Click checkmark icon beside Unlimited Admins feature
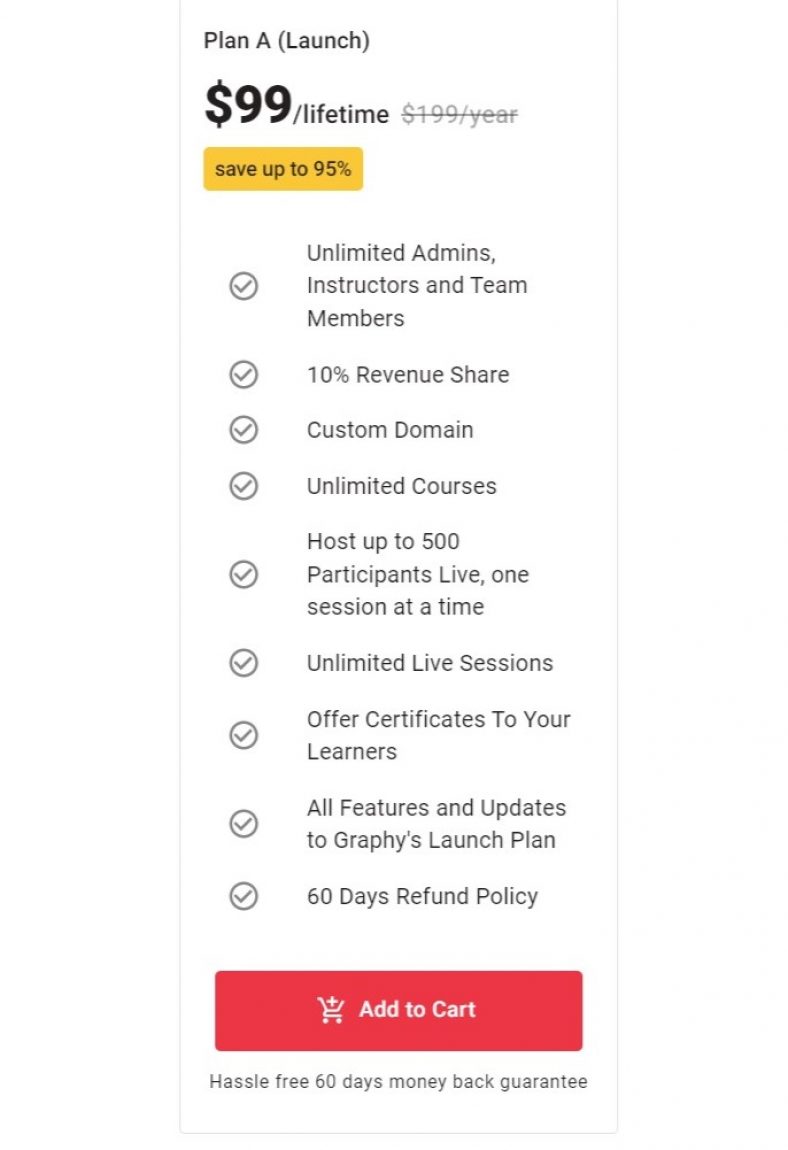The width and height of the screenshot is (788, 1150). pos(244,285)
